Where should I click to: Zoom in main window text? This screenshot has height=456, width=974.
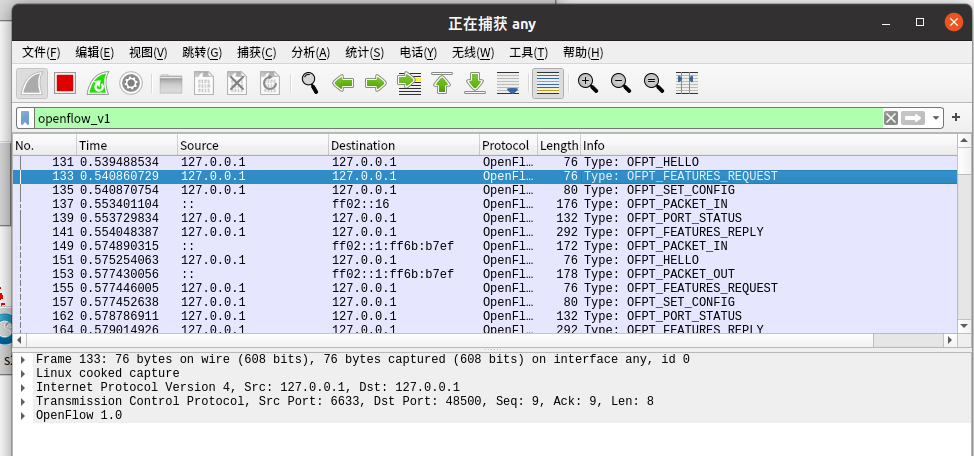click(588, 83)
